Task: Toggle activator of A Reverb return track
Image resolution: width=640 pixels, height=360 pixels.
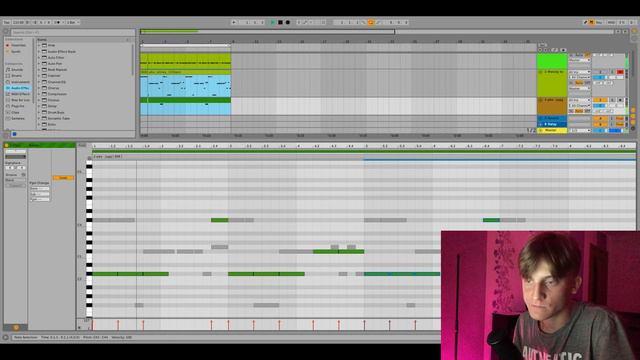Action: coord(600,118)
